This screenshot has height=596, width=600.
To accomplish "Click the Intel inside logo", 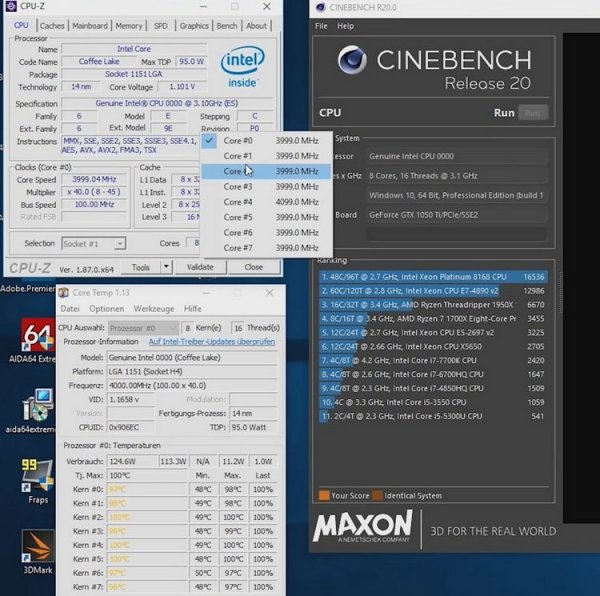I will [242, 67].
